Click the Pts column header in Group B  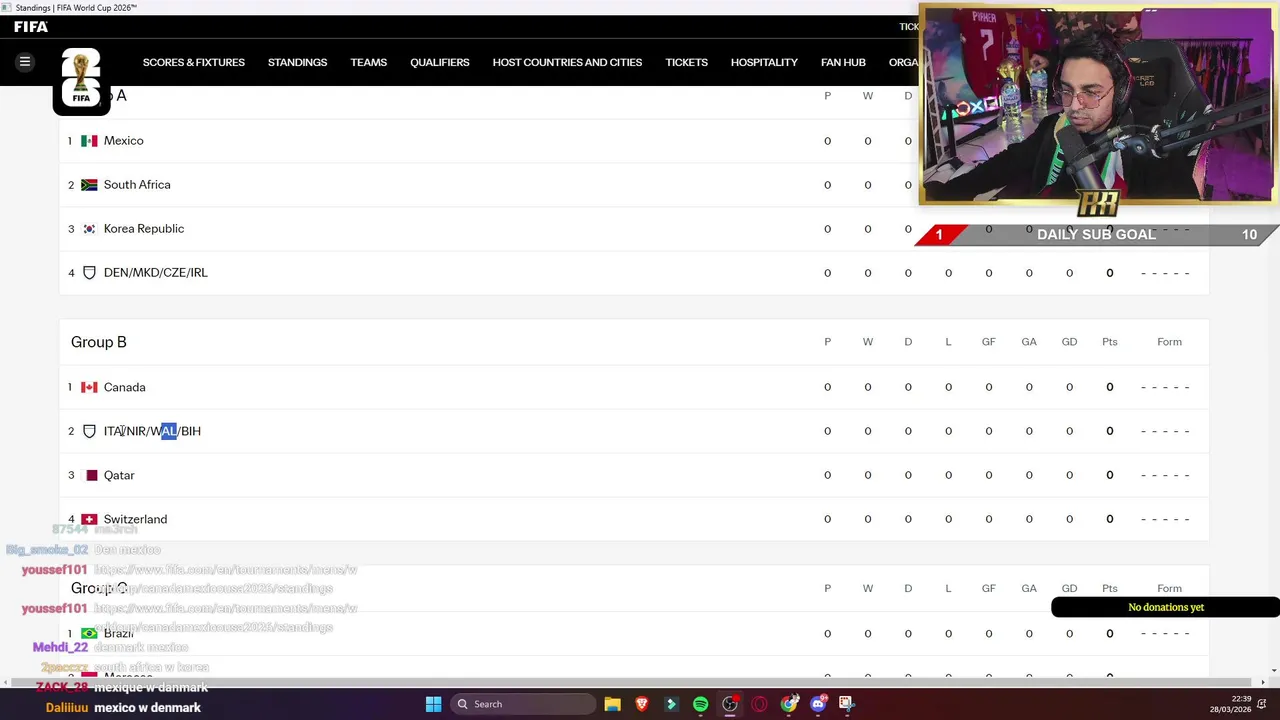[x=1109, y=342]
